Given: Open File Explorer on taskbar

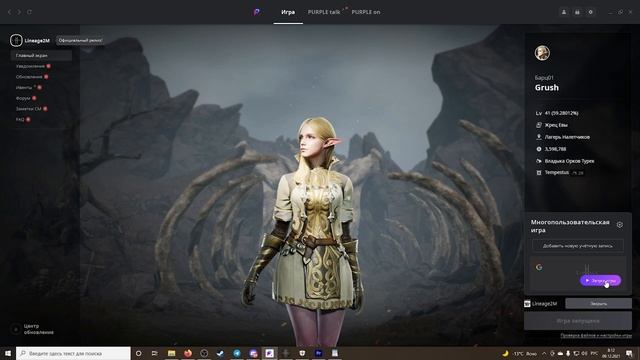Looking at the screenshot, I should coord(171,353).
